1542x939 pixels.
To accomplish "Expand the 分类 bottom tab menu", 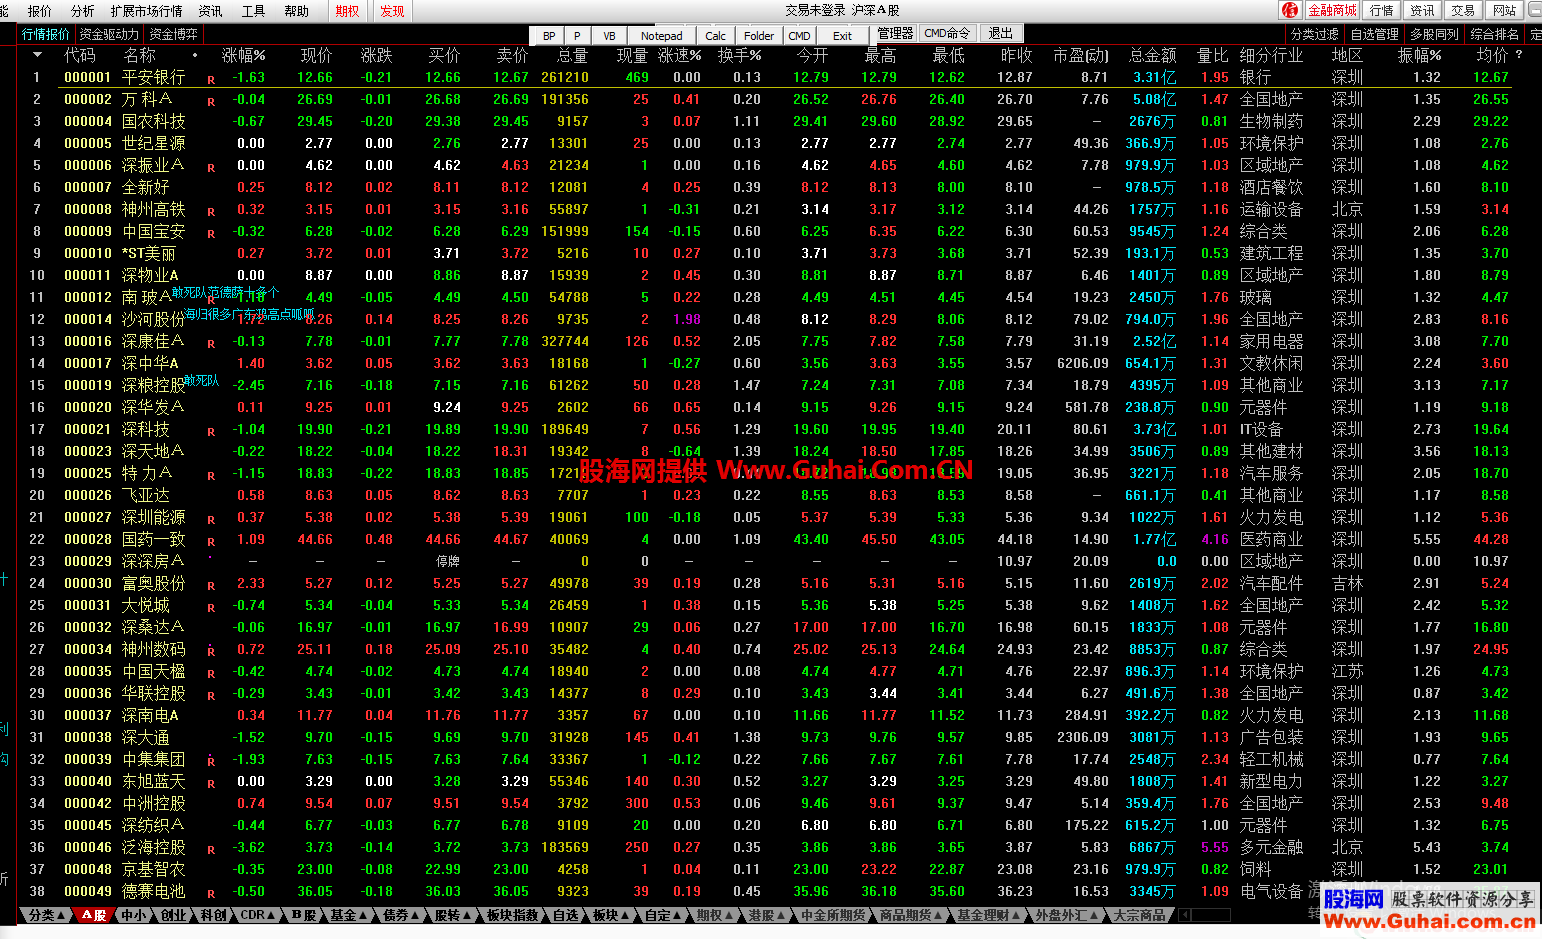I will [x=46, y=915].
